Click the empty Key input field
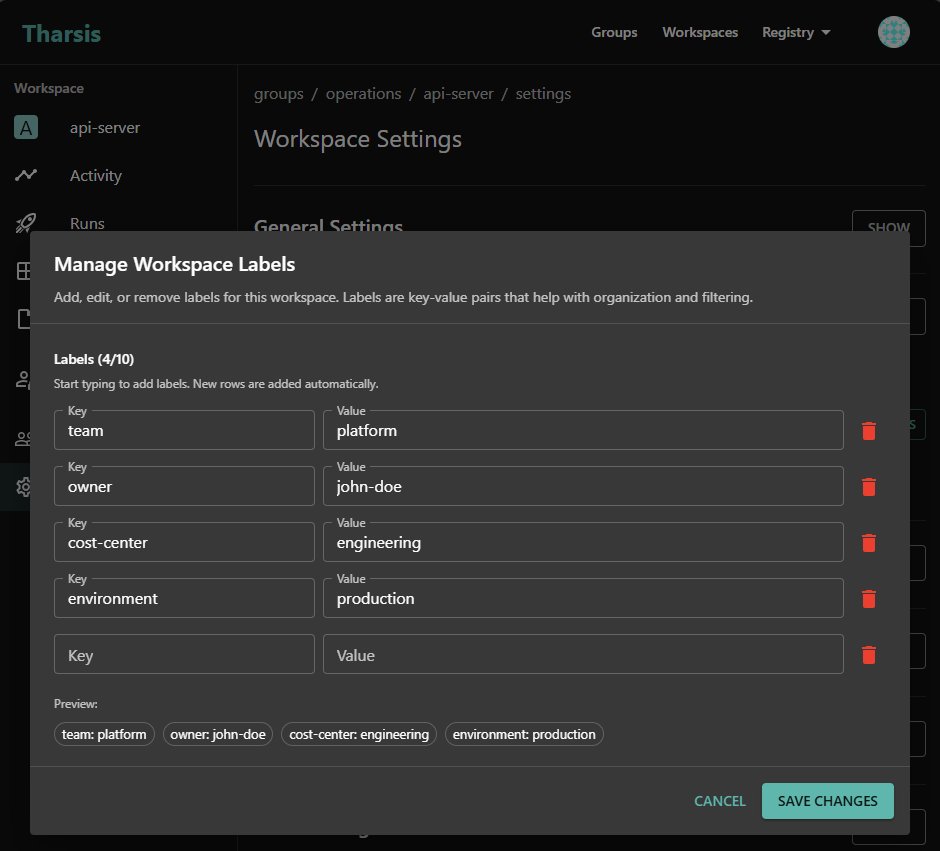The width and height of the screenshot is (940, 851). coord(184,654)
